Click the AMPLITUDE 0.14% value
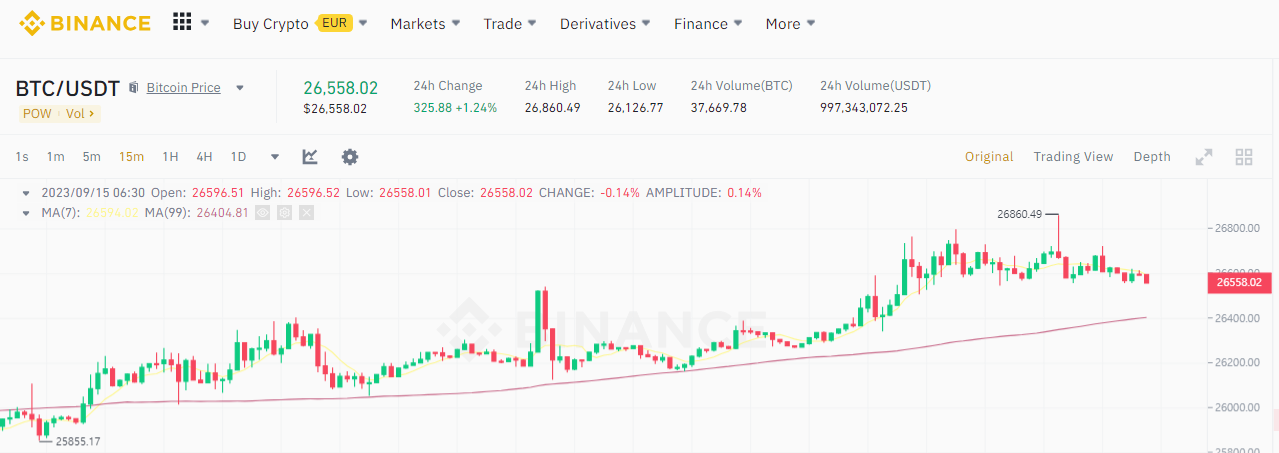Viewport: 1279px width, 453px height. (744, 192)
